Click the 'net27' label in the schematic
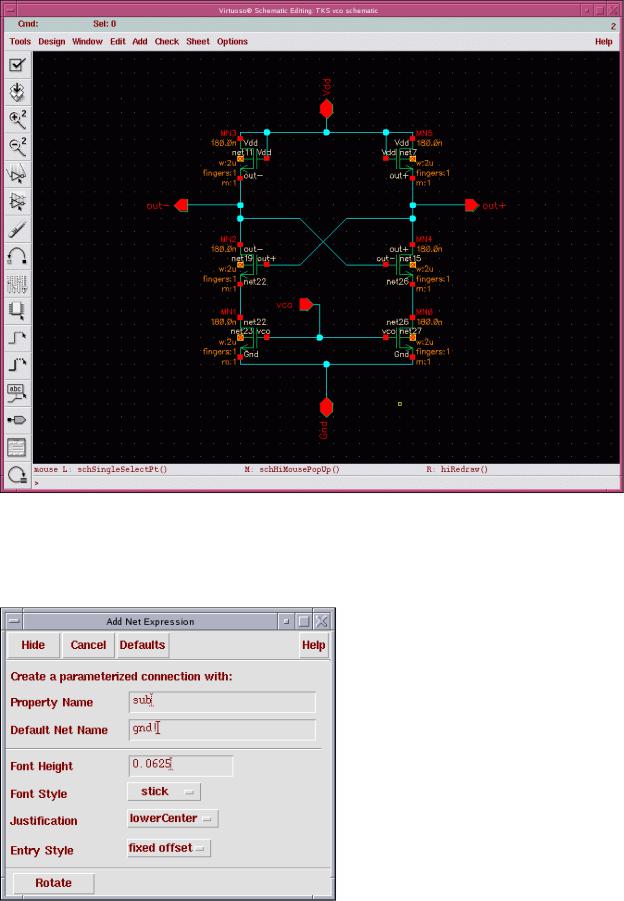The height and width of the screenshot is (901, 624). (x=410, y=331)
